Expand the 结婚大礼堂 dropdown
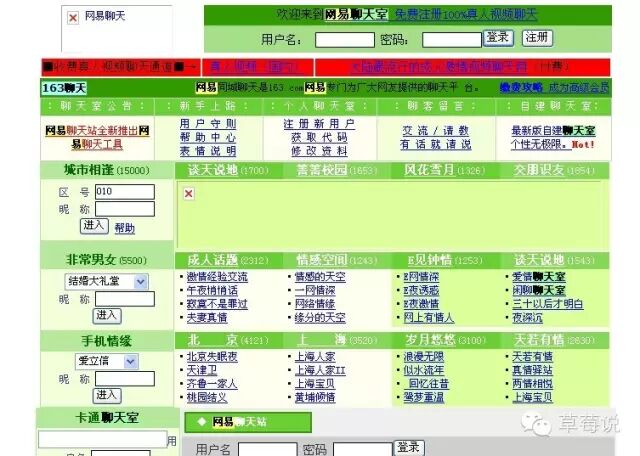 (x=107, y=282)
